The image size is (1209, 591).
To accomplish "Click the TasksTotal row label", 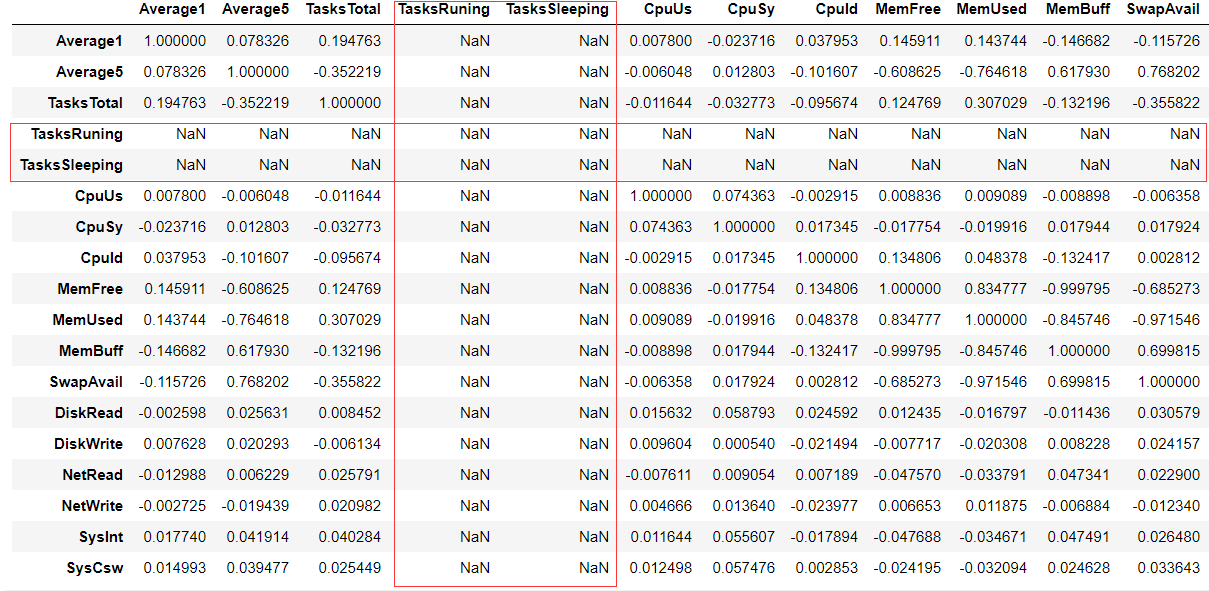I will click(85, 103).
